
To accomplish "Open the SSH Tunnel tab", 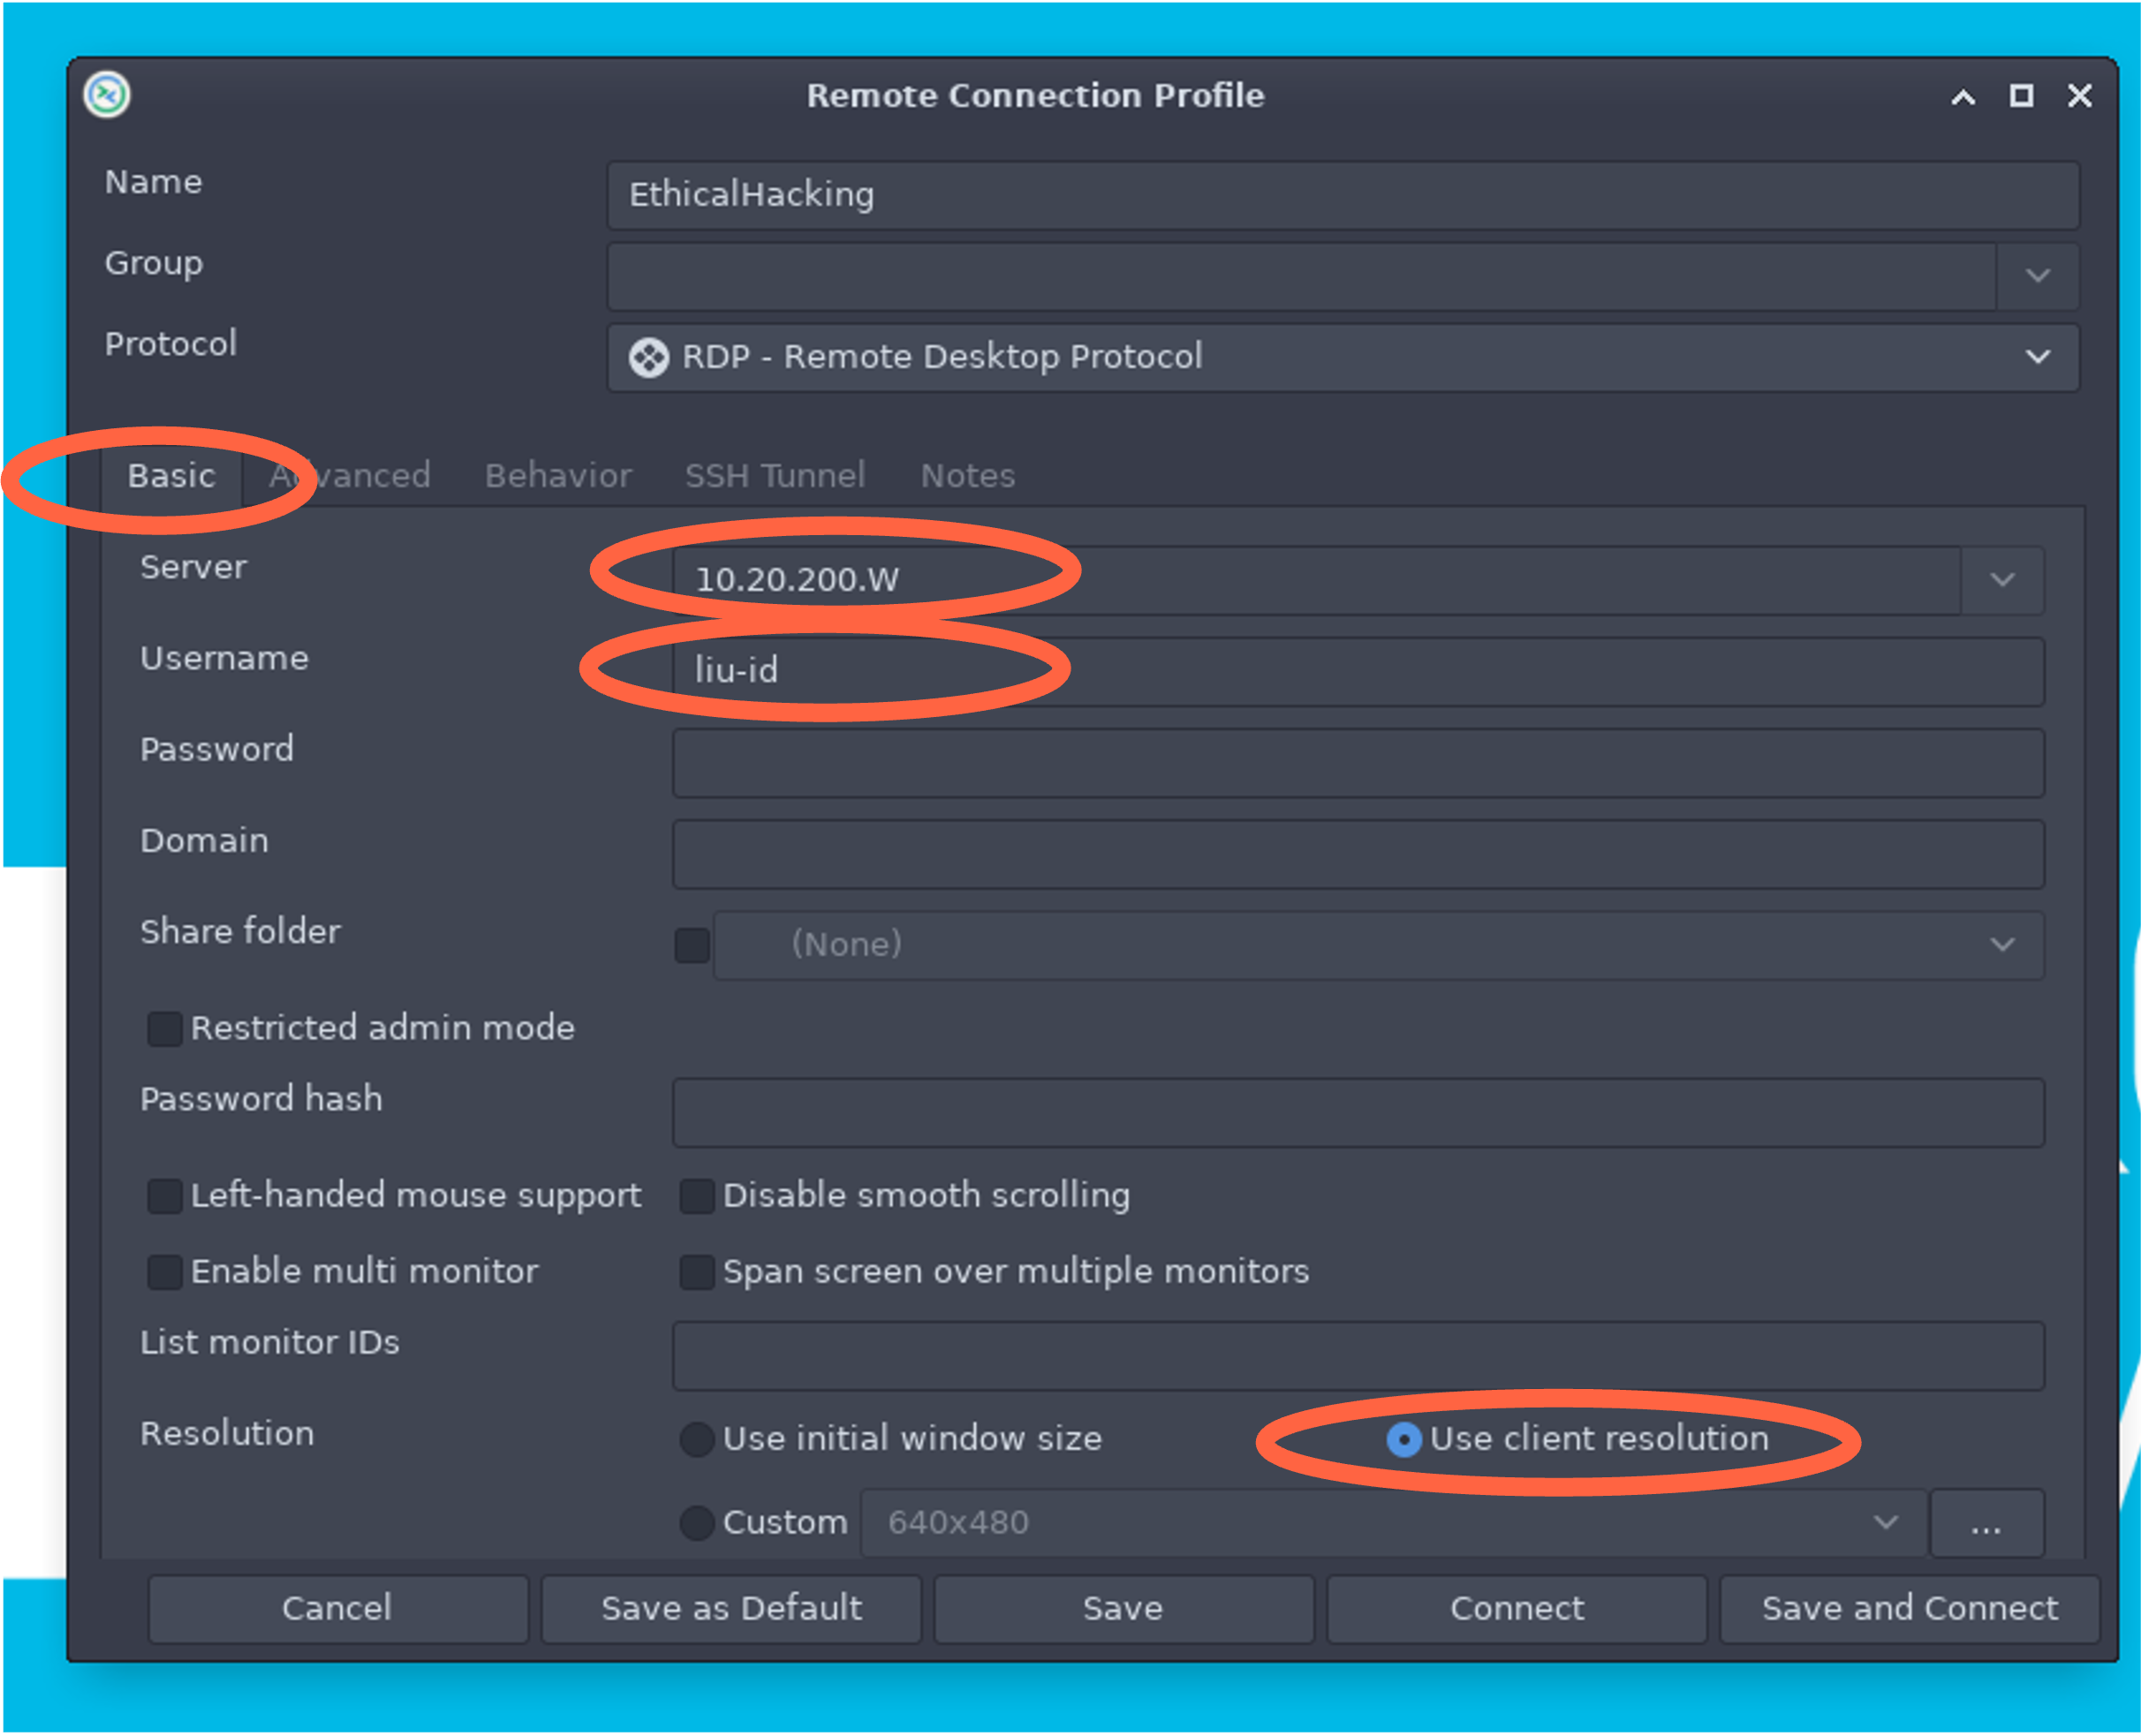I will tap(774, 476).
